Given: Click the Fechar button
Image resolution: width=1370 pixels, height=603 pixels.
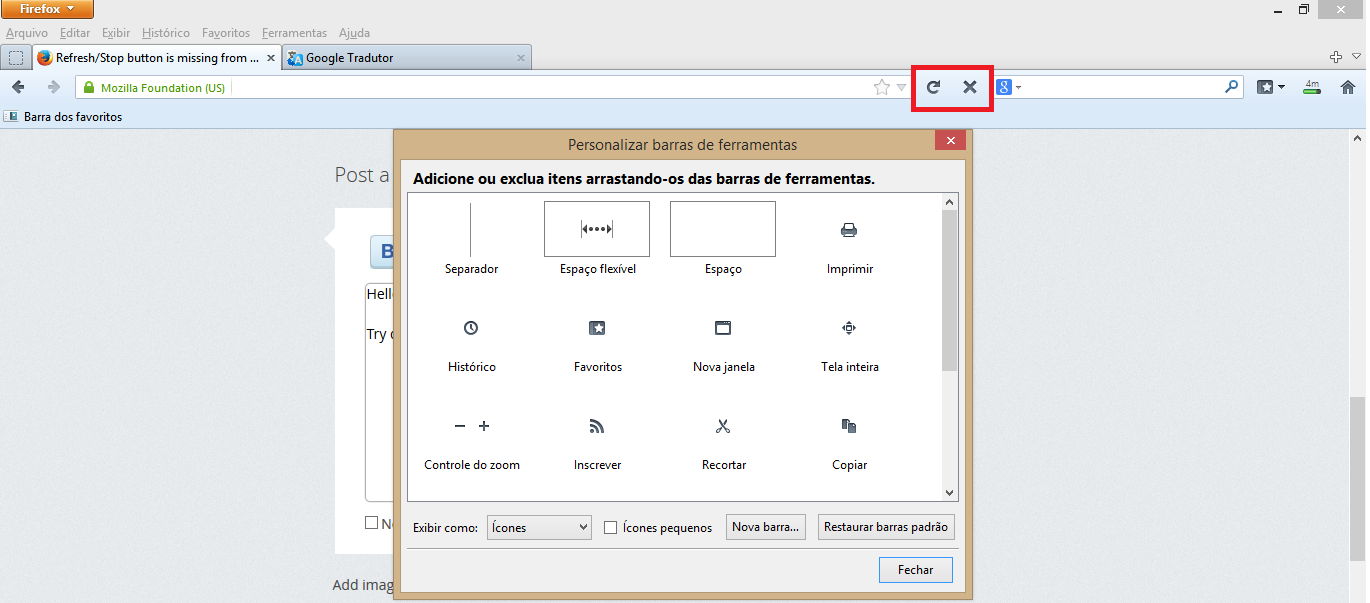Looking at the screenshot, I should [916, 570].
